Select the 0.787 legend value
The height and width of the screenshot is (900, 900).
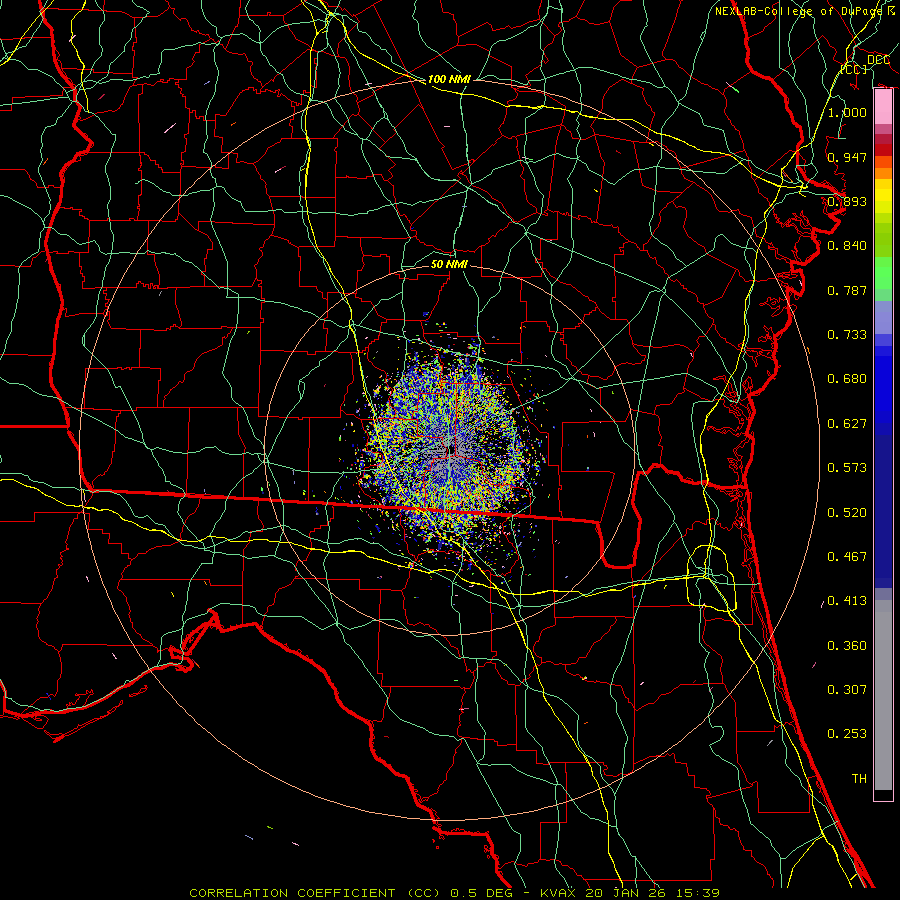coord(847,290)
